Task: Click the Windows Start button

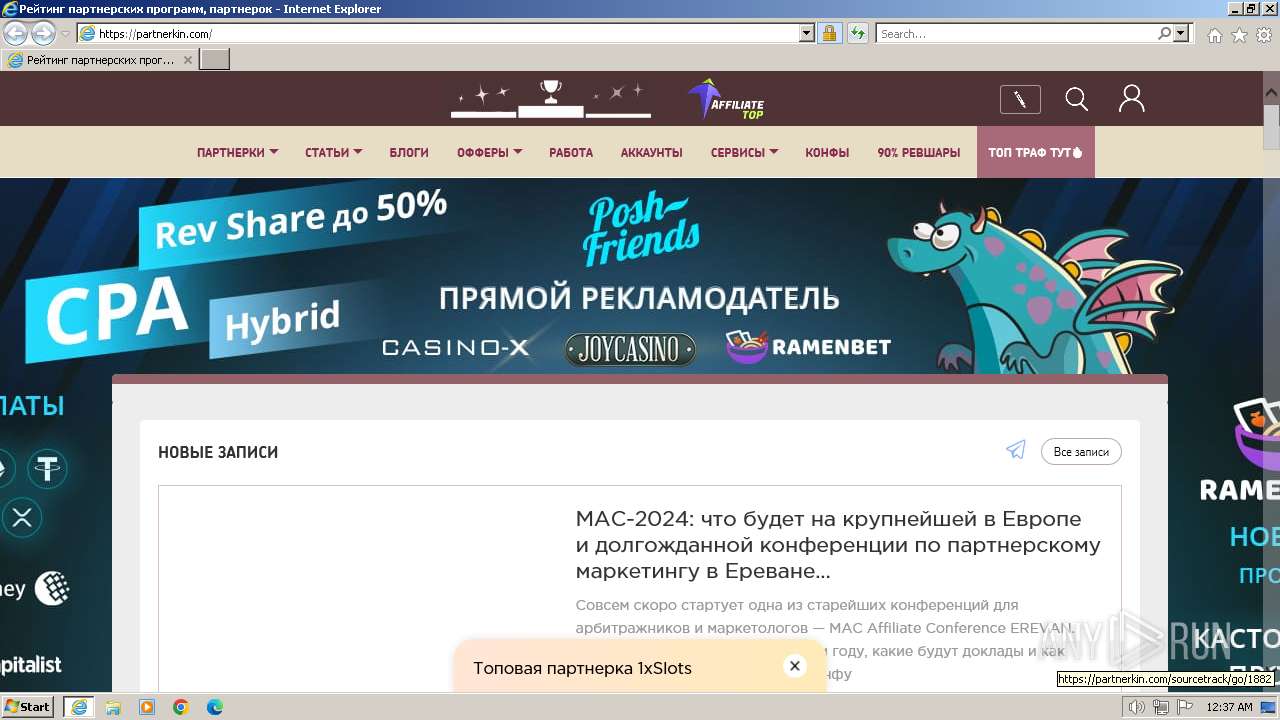Action: 28,707
